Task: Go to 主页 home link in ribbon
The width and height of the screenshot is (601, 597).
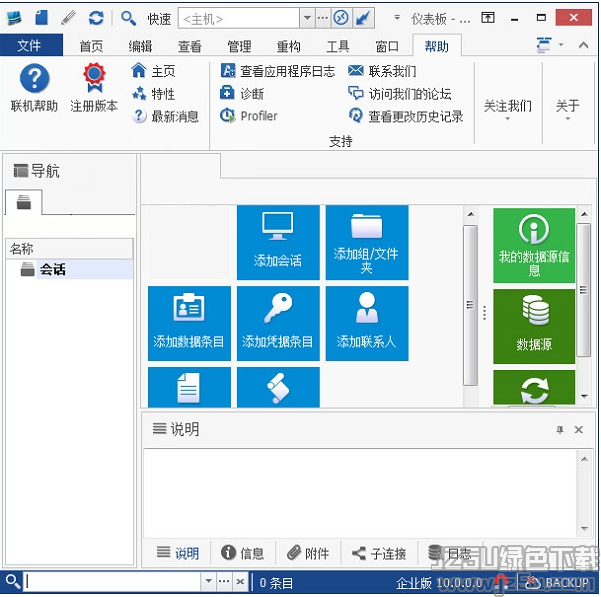Action: point(153,71)
